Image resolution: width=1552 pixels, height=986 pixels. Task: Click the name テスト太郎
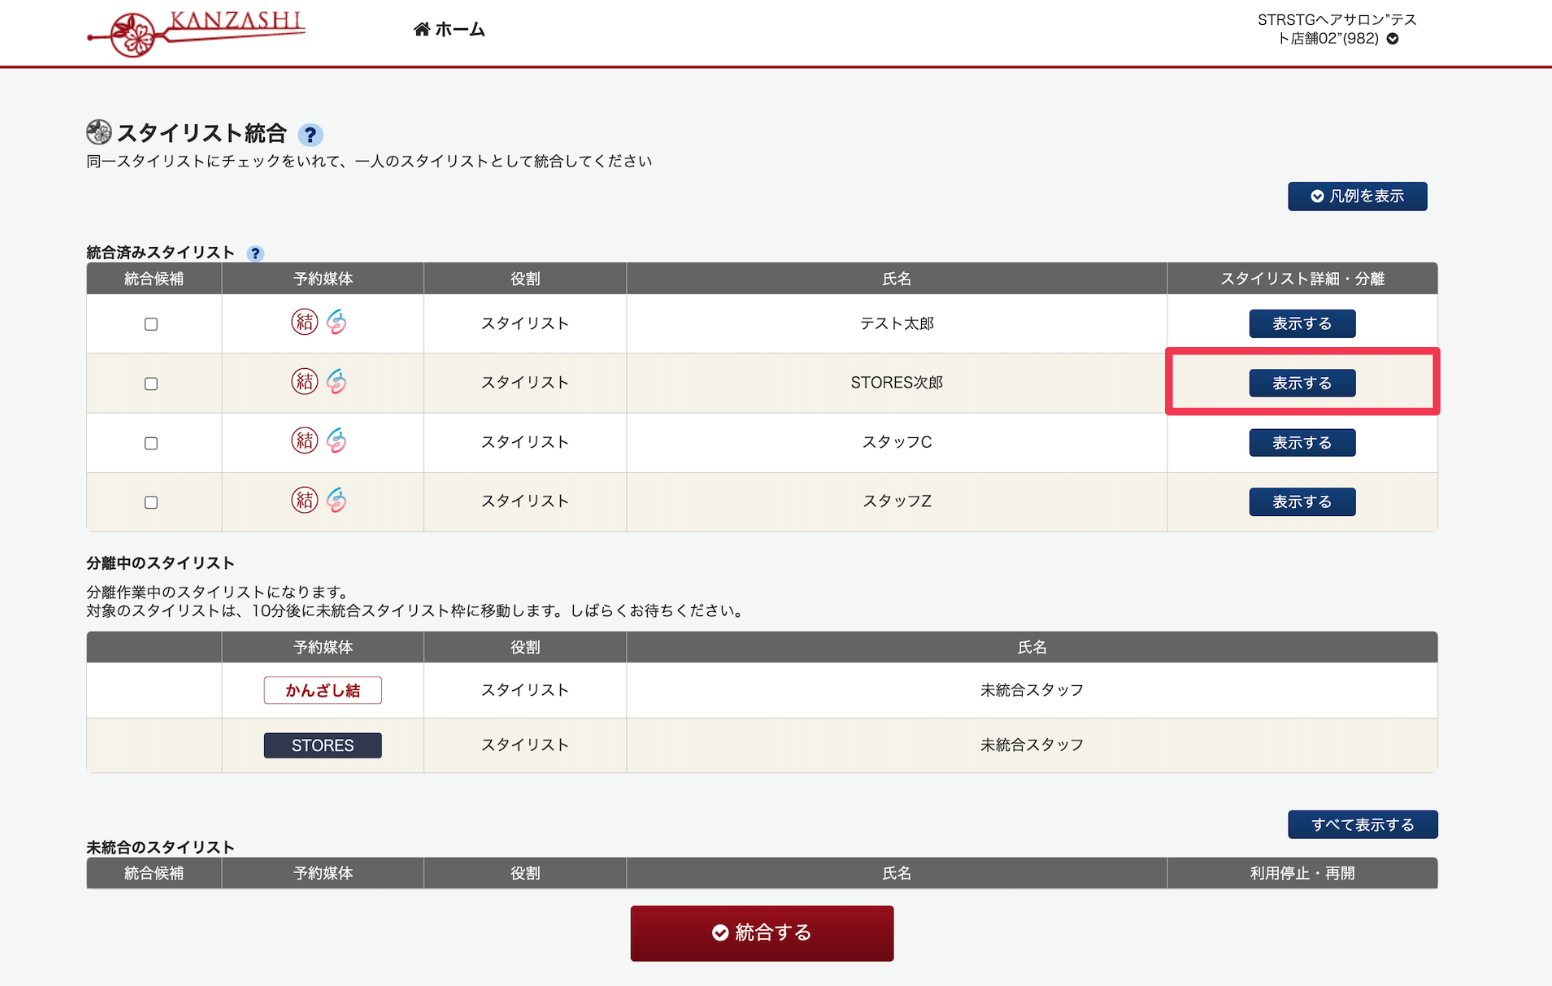click(897, 324)
